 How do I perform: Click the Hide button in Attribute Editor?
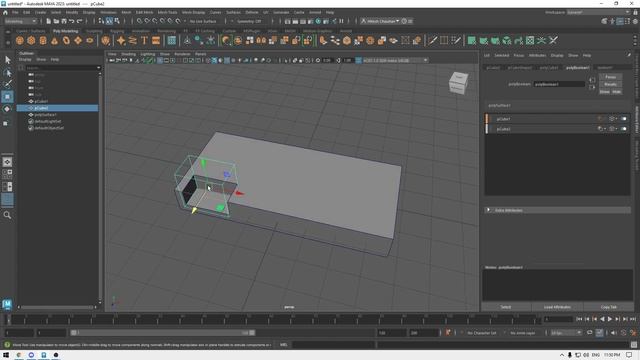coord(616,92)
